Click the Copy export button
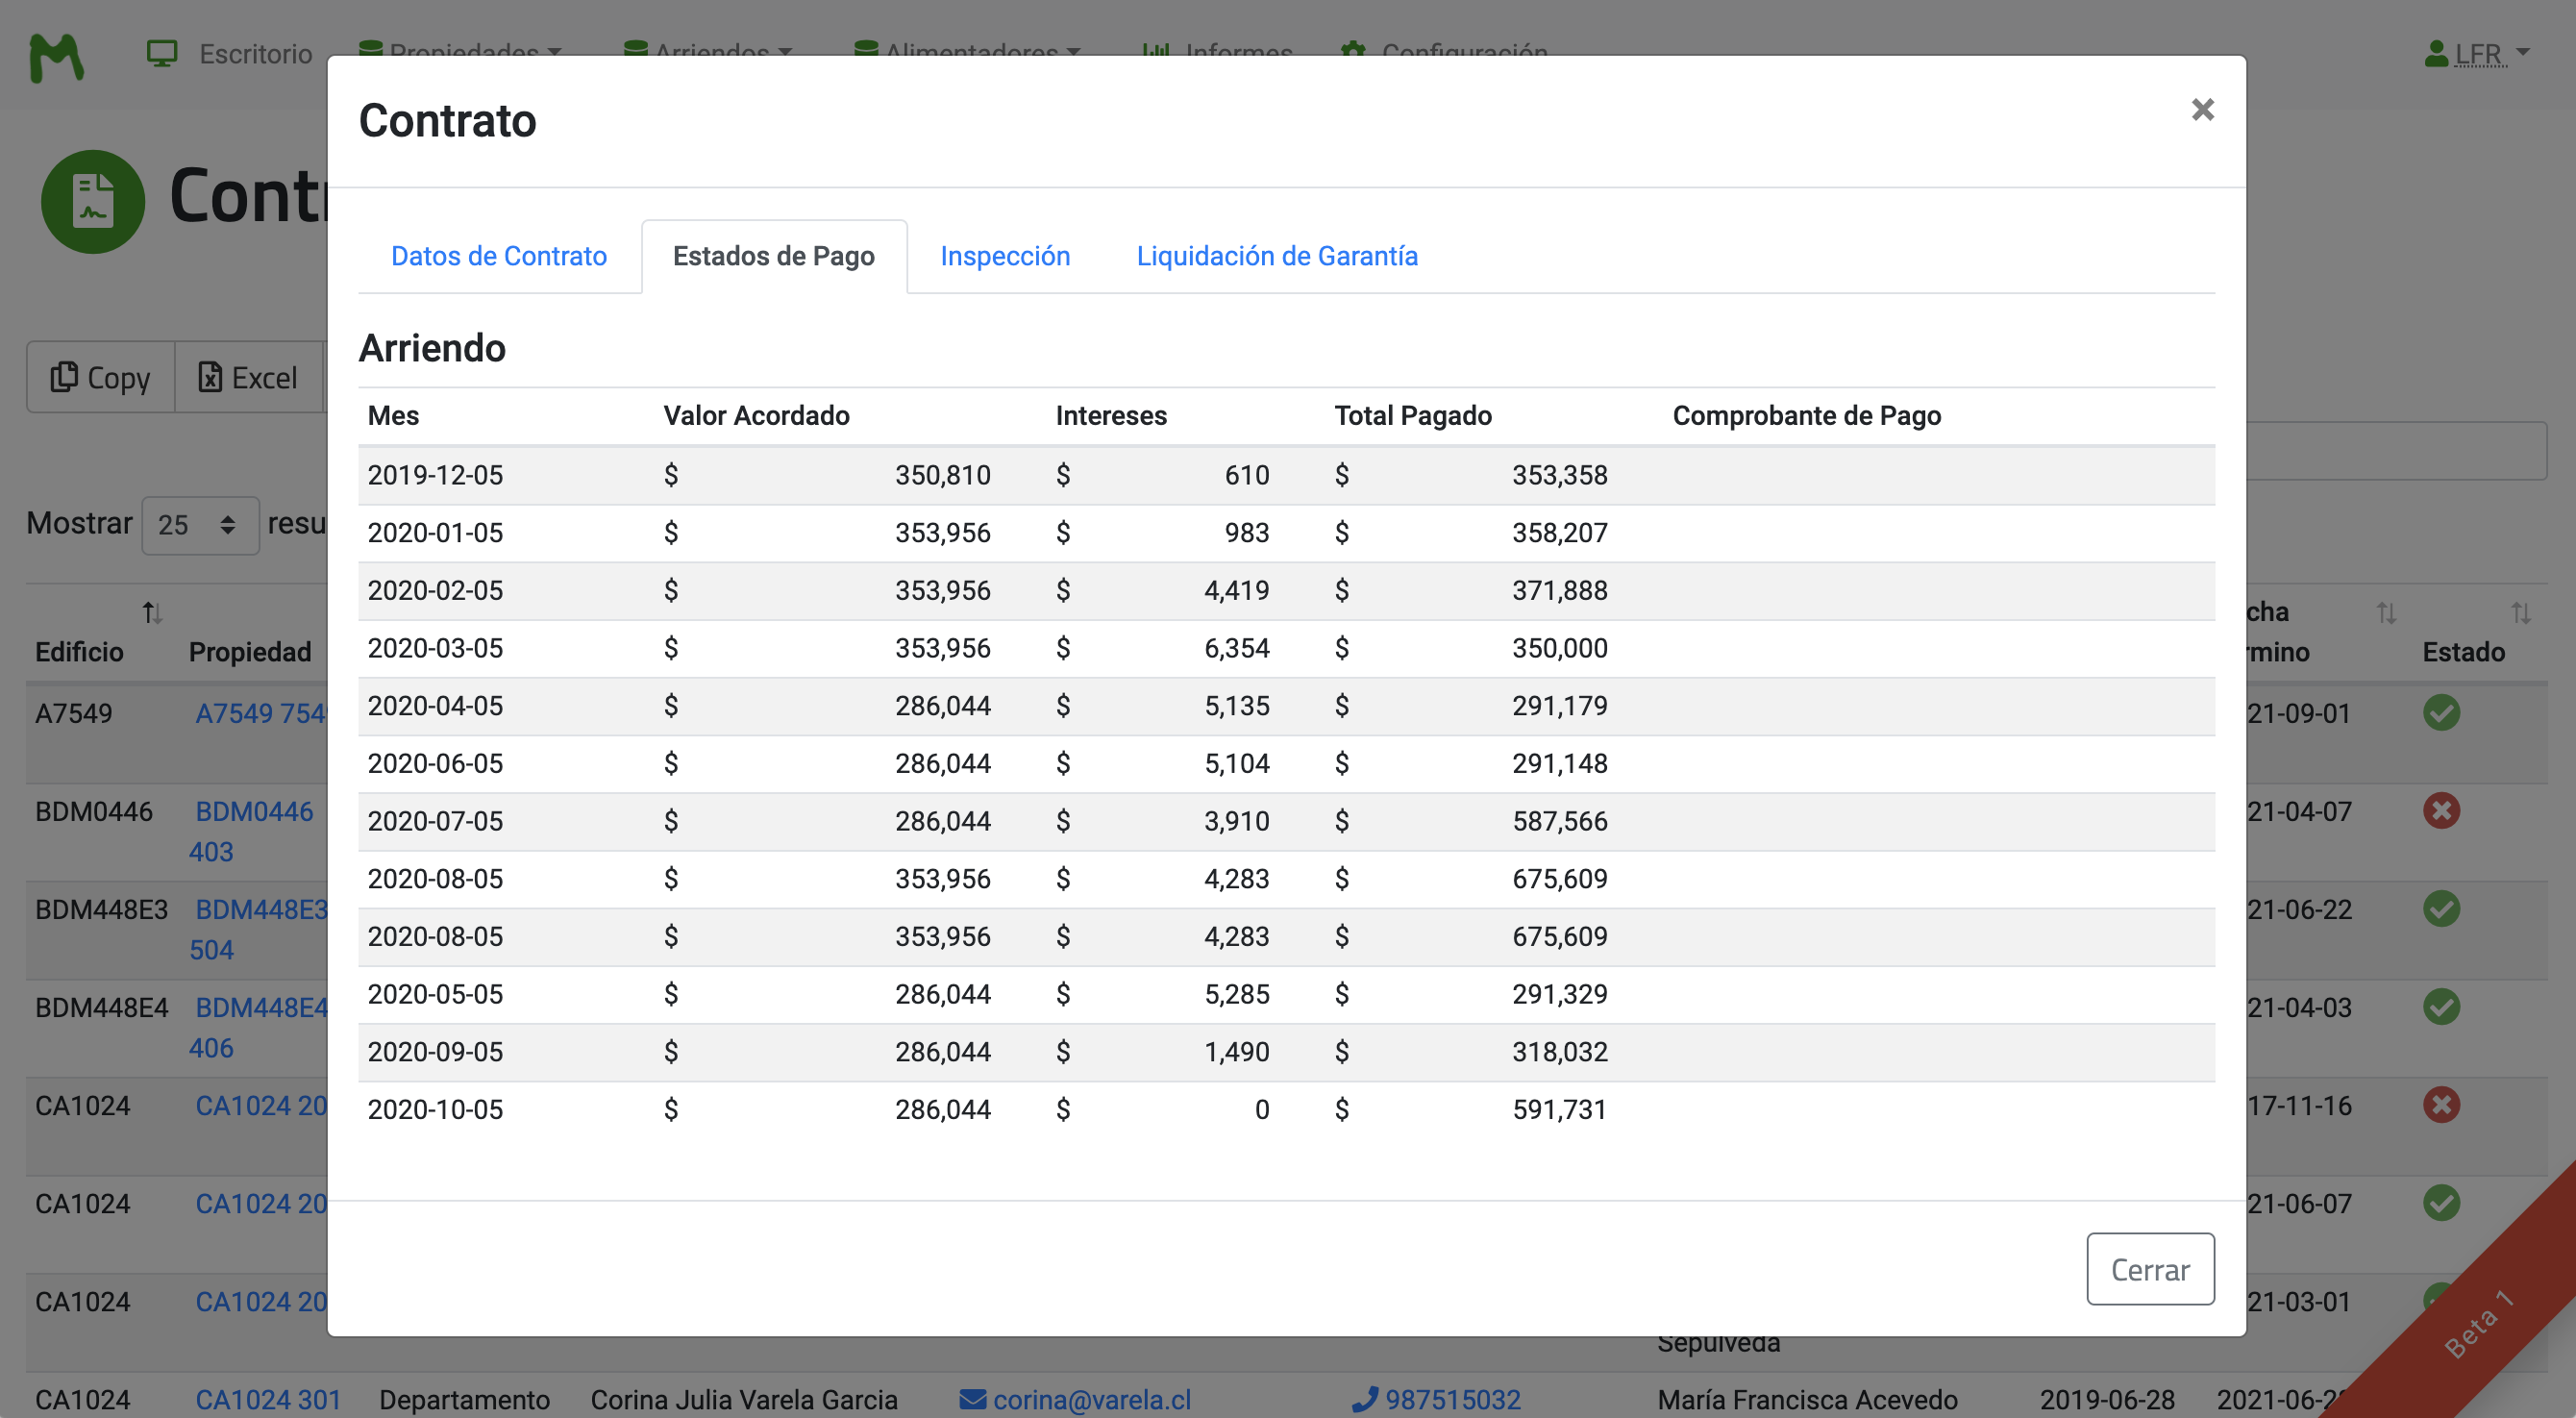 101,378
